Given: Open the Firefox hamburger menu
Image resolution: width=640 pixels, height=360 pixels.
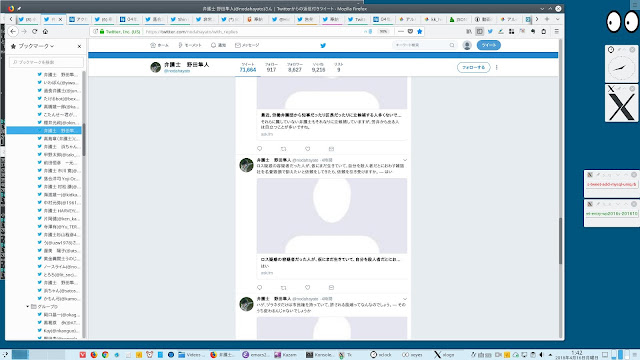Looking at the screenshot, I should [556, 31].
